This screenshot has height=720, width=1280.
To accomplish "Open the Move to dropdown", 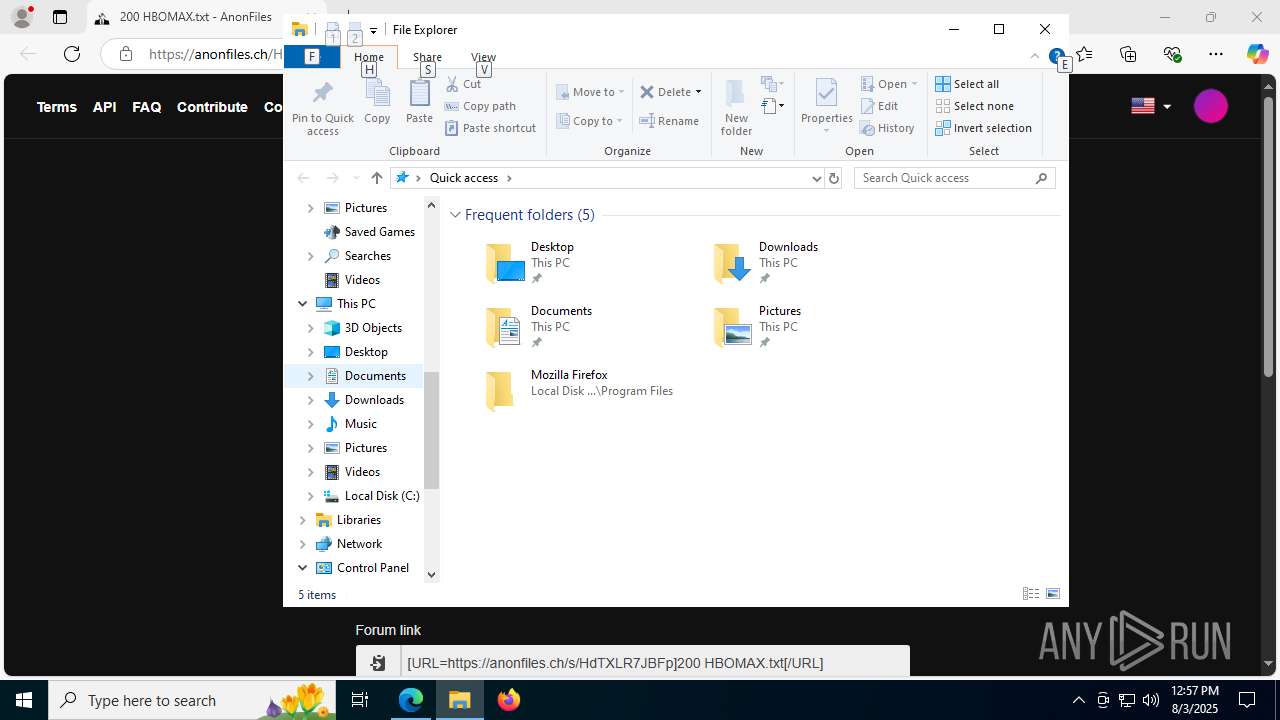I will point(591,92).
